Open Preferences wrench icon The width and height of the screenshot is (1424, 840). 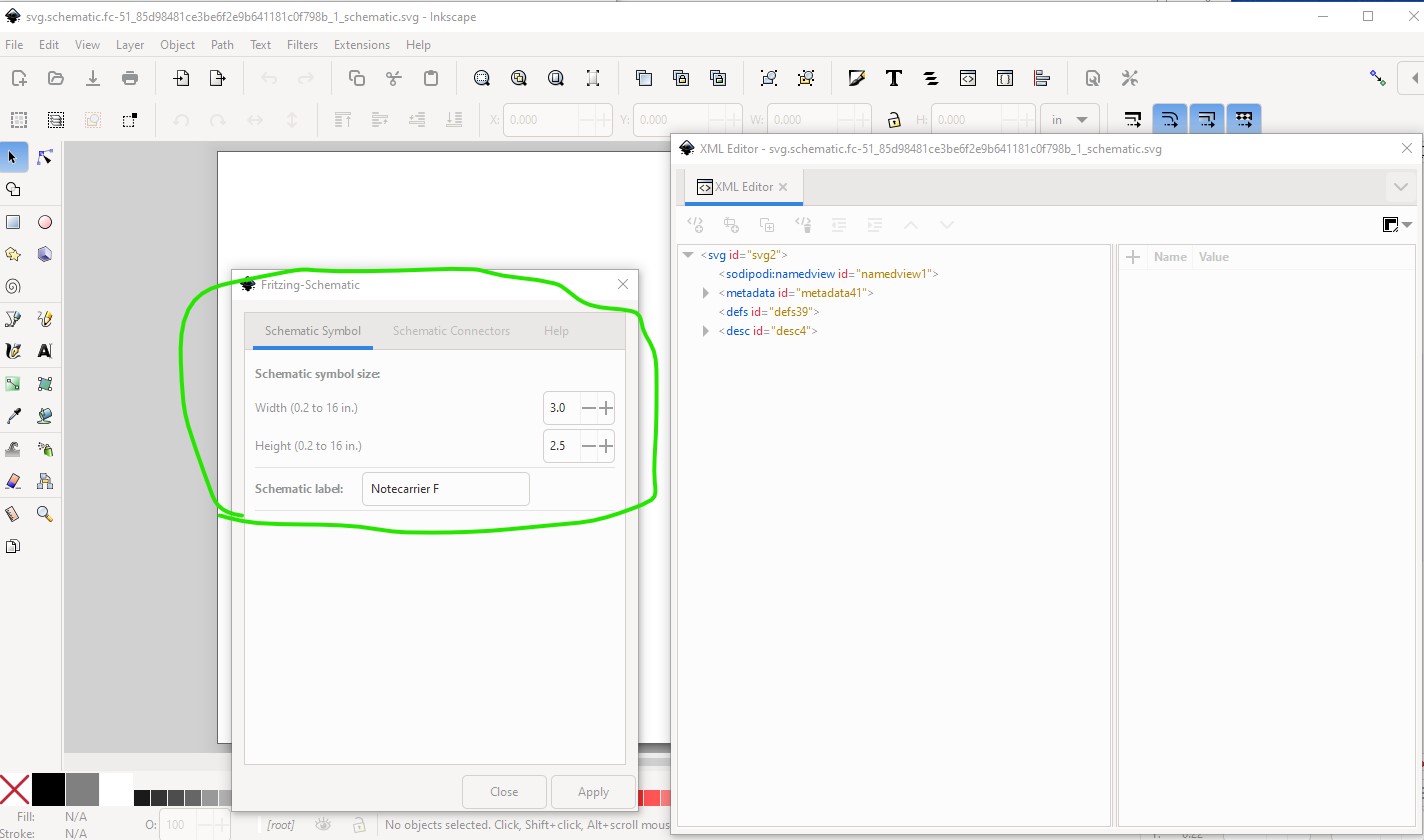1130,78
